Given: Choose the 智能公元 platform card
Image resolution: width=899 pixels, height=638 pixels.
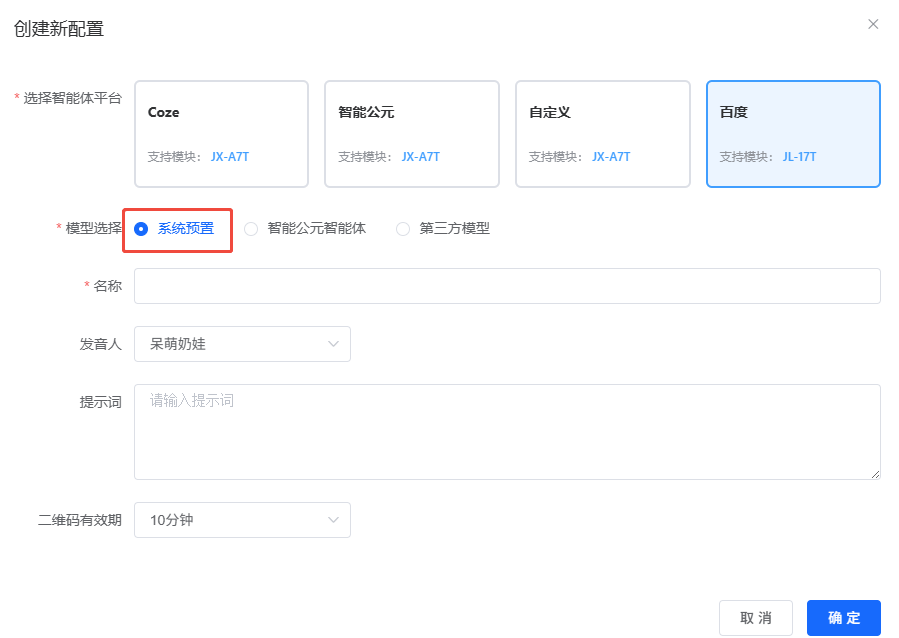Looking at the screenshot, I should tap(412, 134).
